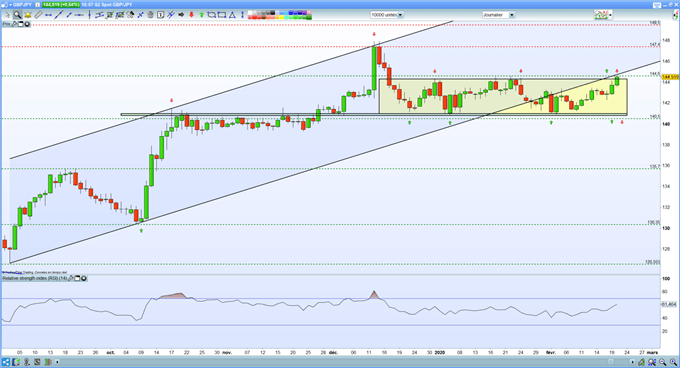Select the triangle drawing tool
Image resolution: width=680 pixels, height=368 pixels.
[232, 15]
